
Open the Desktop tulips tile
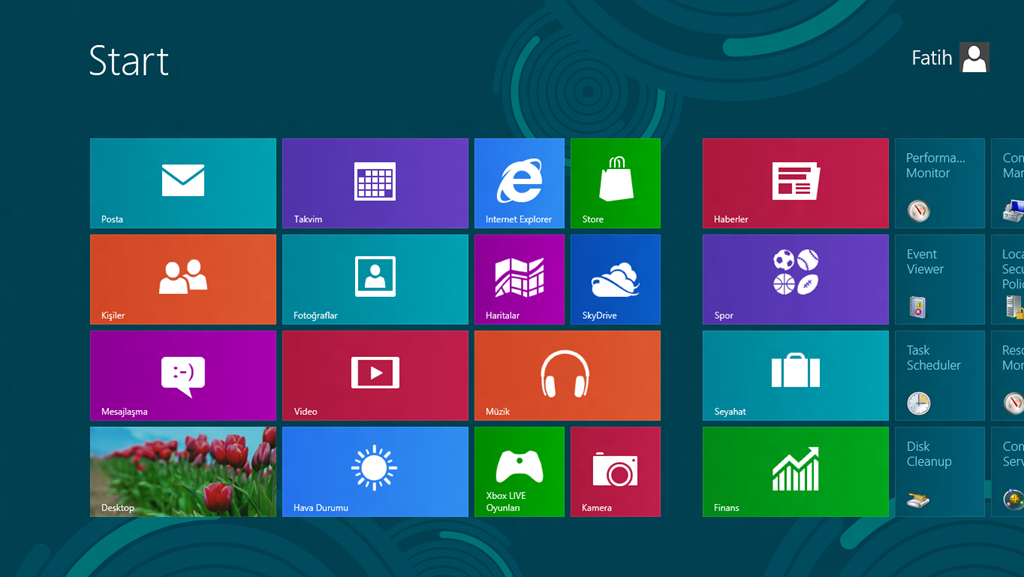coord(183,472)
